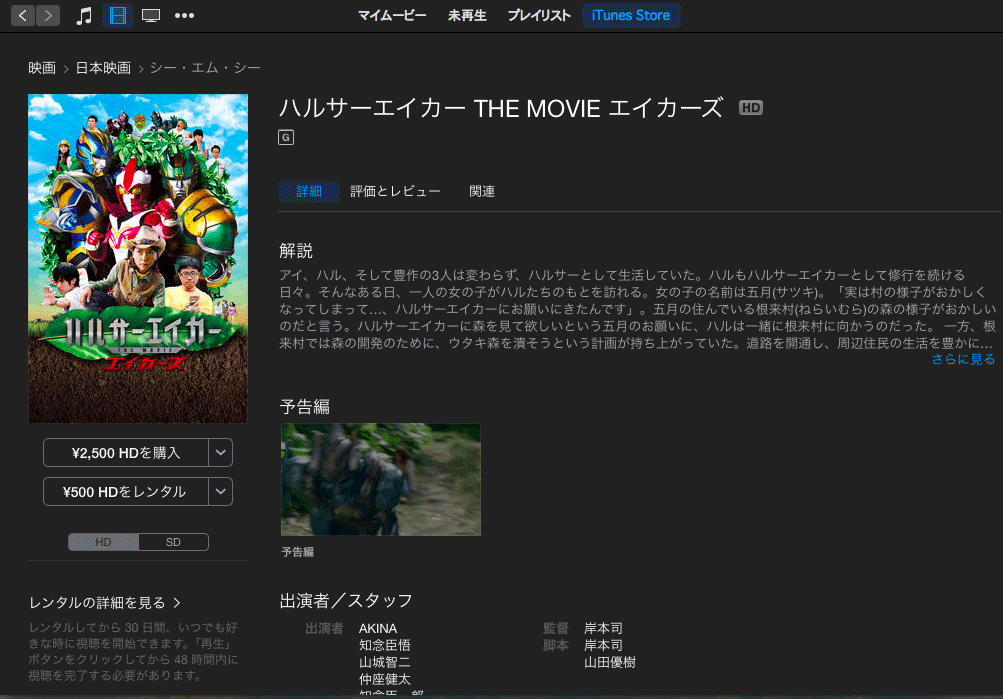Buy the movie for ¥2,500 HD

pyautogui.click(x=126, y=453)
